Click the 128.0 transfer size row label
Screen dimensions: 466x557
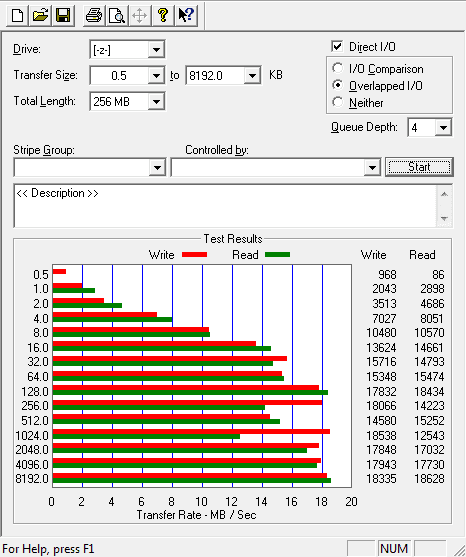pos(35,392)
